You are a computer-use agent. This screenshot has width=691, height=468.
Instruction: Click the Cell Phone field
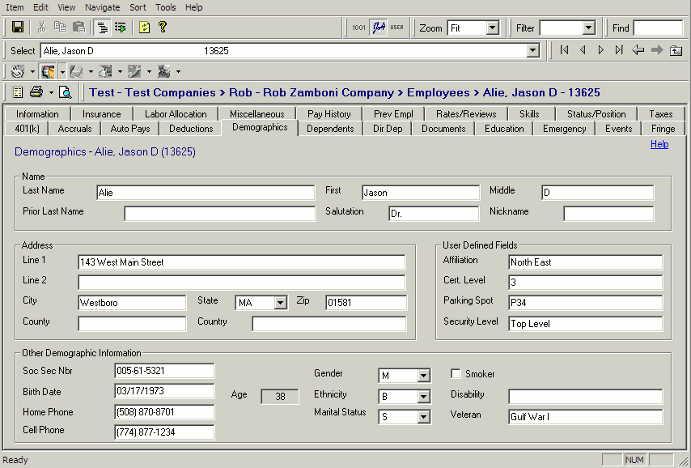pyautogui.click(x=164, y=432)
